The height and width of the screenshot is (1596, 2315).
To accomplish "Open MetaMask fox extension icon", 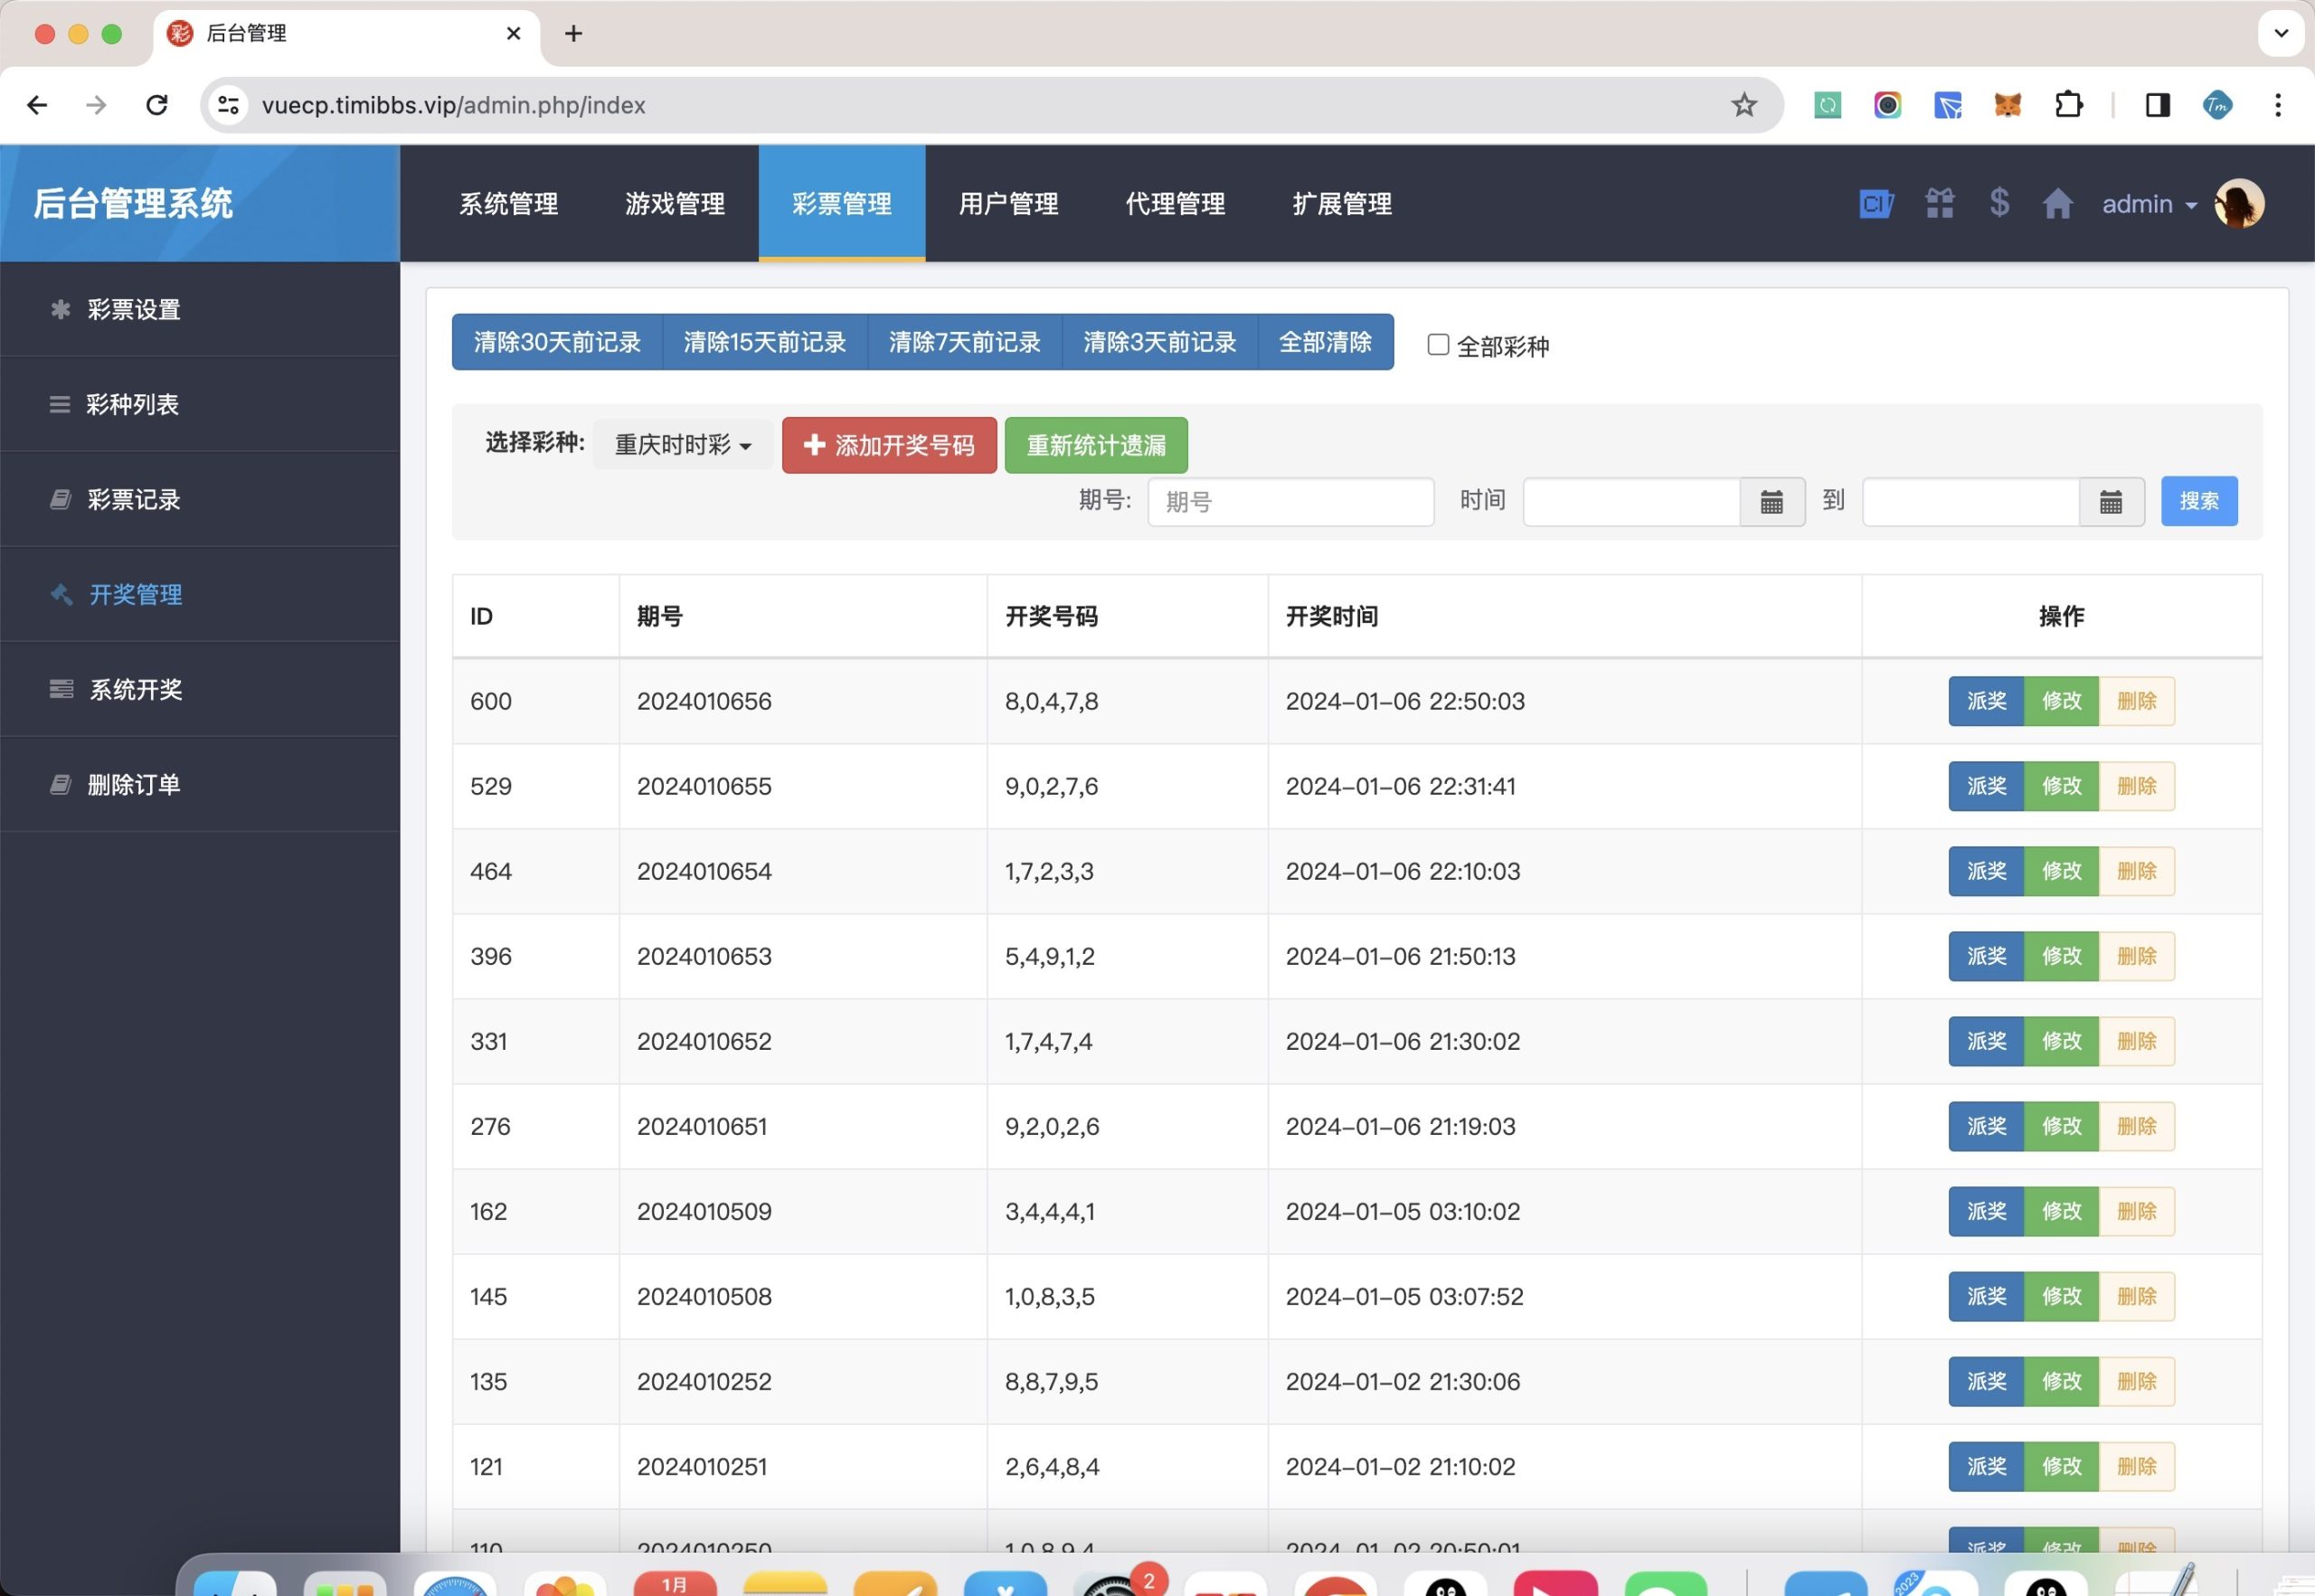I will click(x=2007, y=105).
